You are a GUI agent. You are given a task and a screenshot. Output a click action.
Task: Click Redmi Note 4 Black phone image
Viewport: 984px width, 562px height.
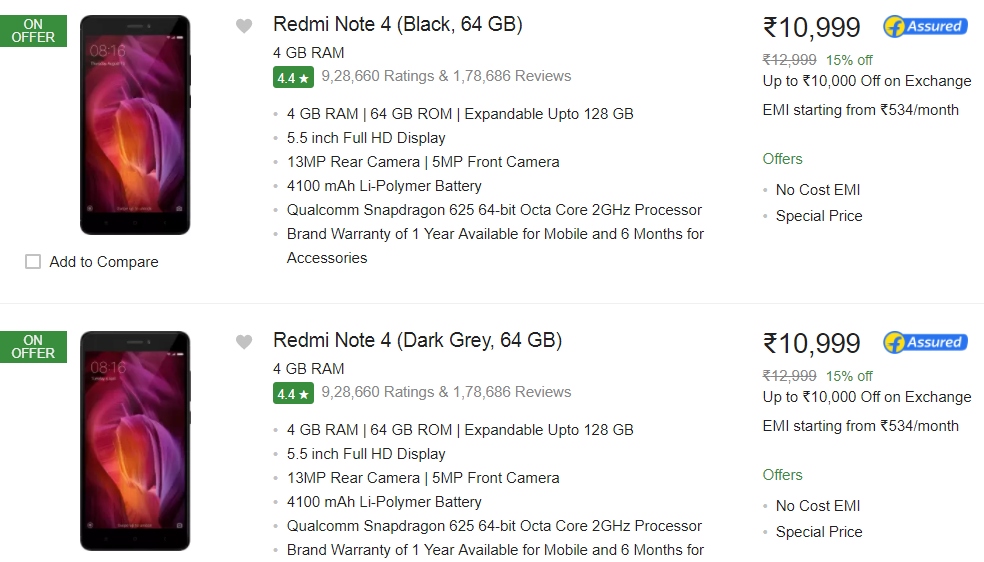[135, 125]
